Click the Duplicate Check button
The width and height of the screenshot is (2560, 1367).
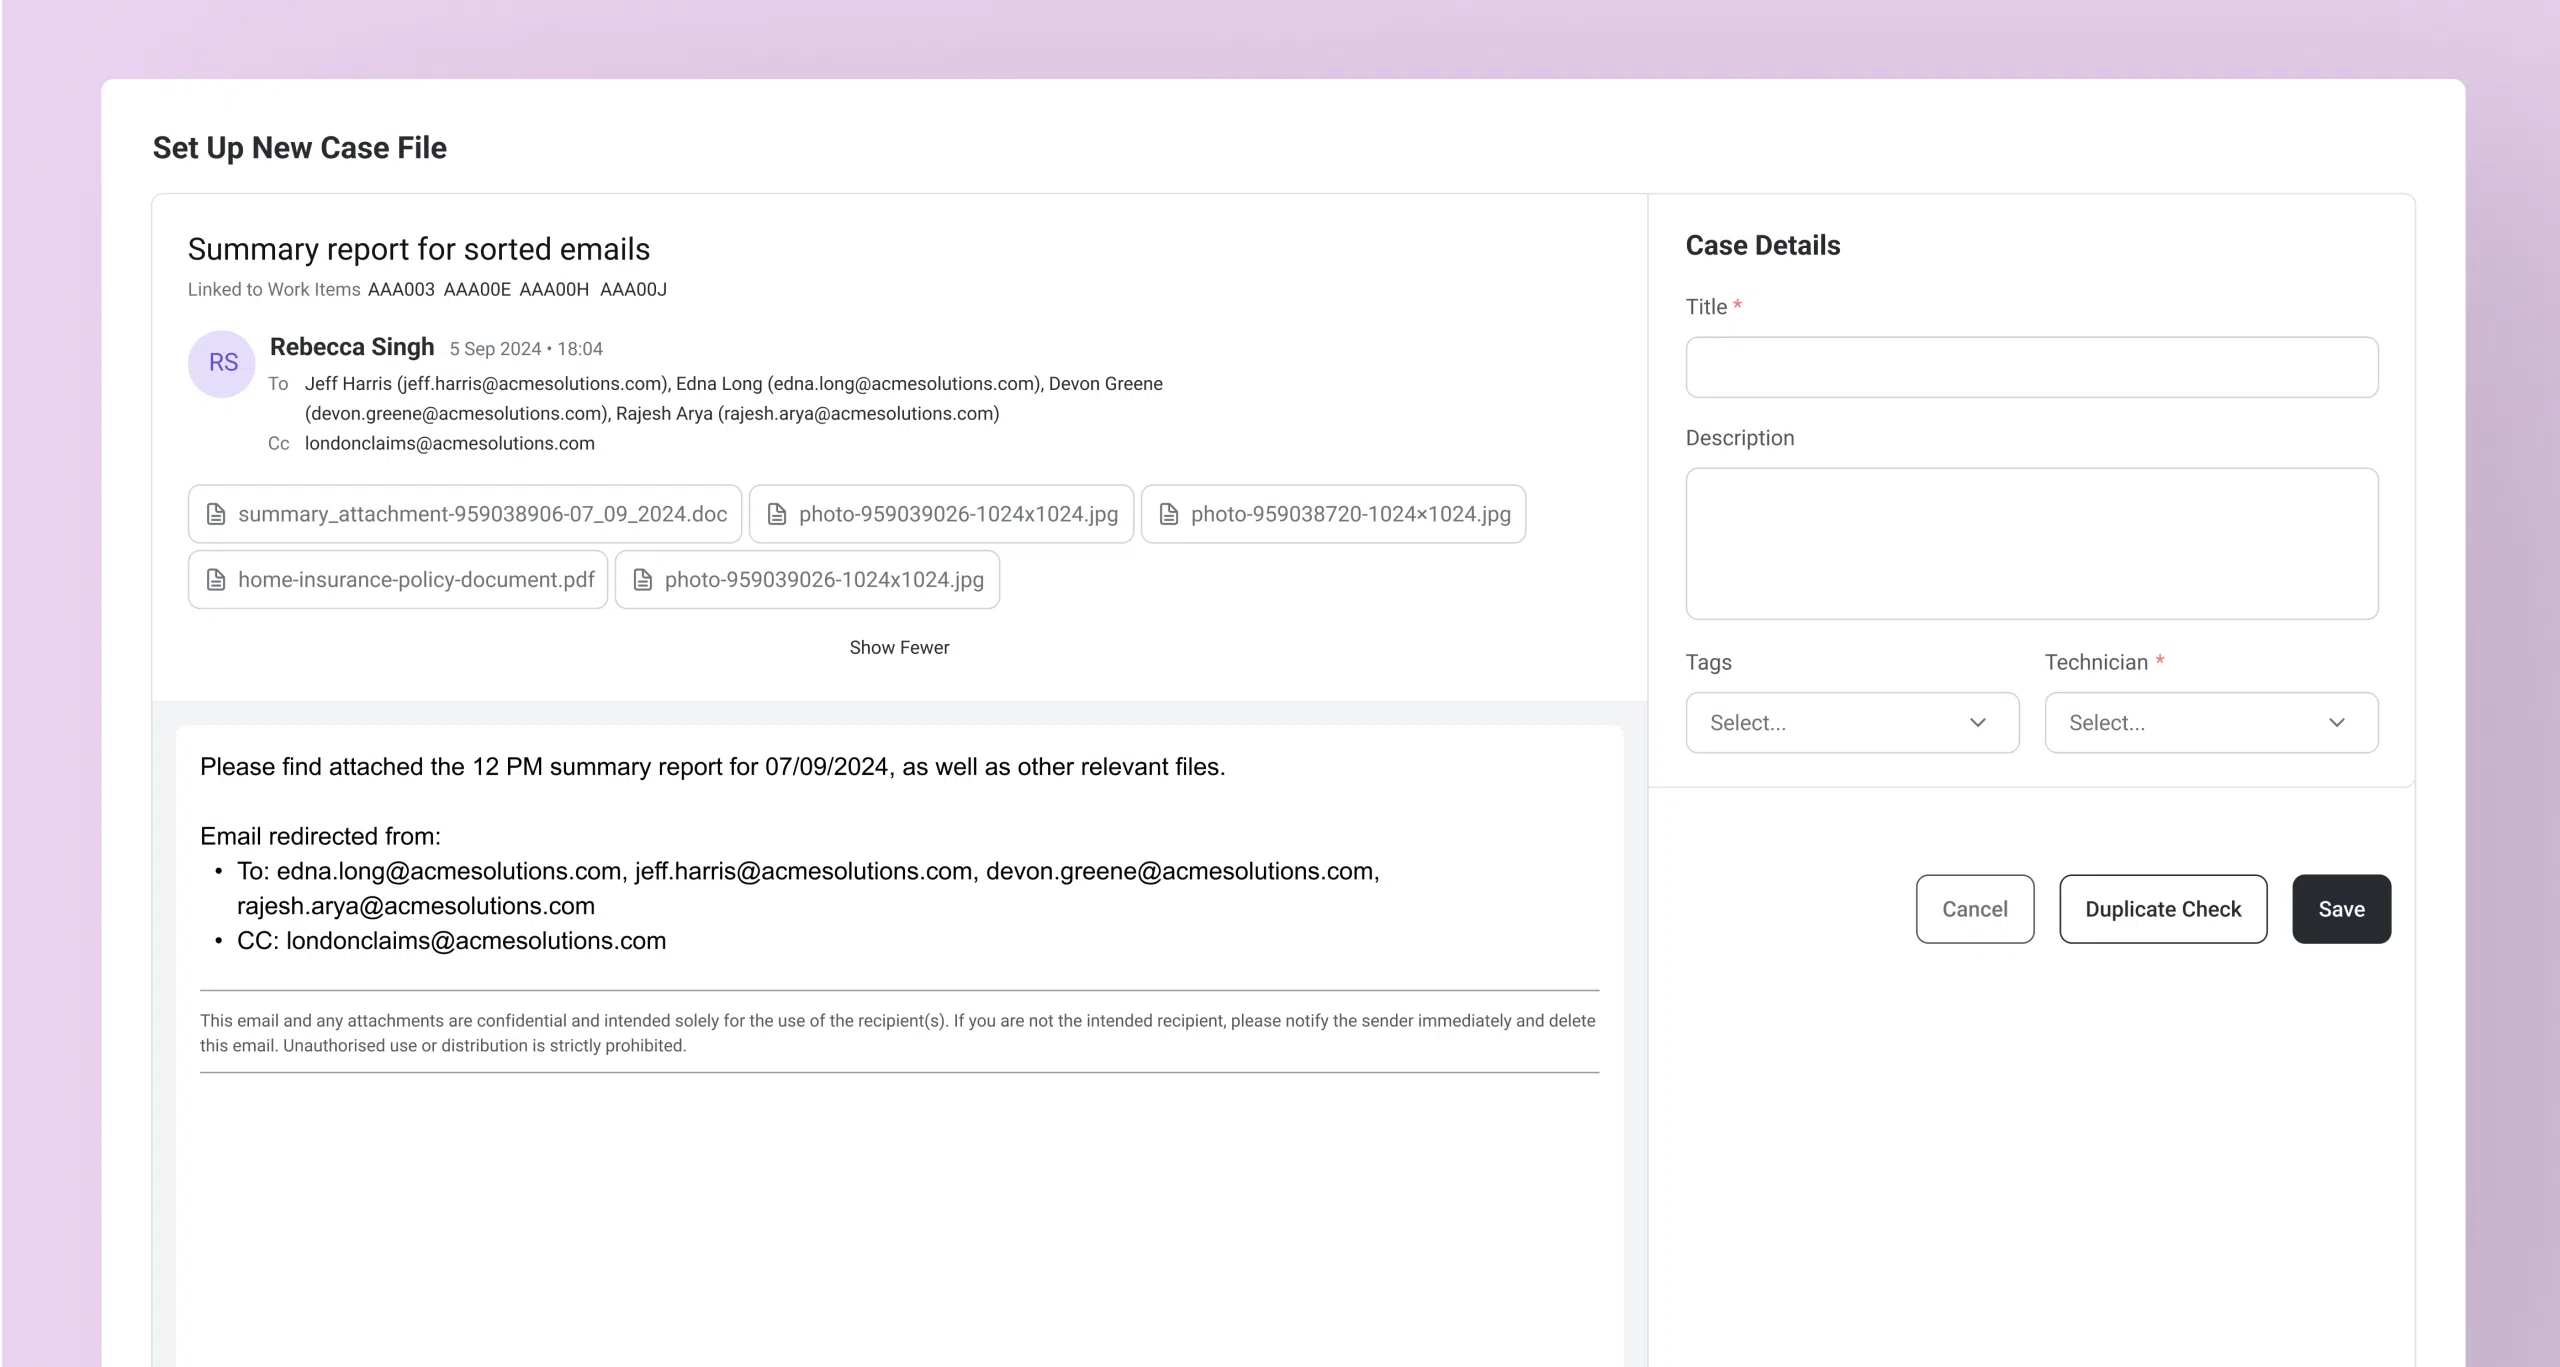click(x=2162, y=909)
